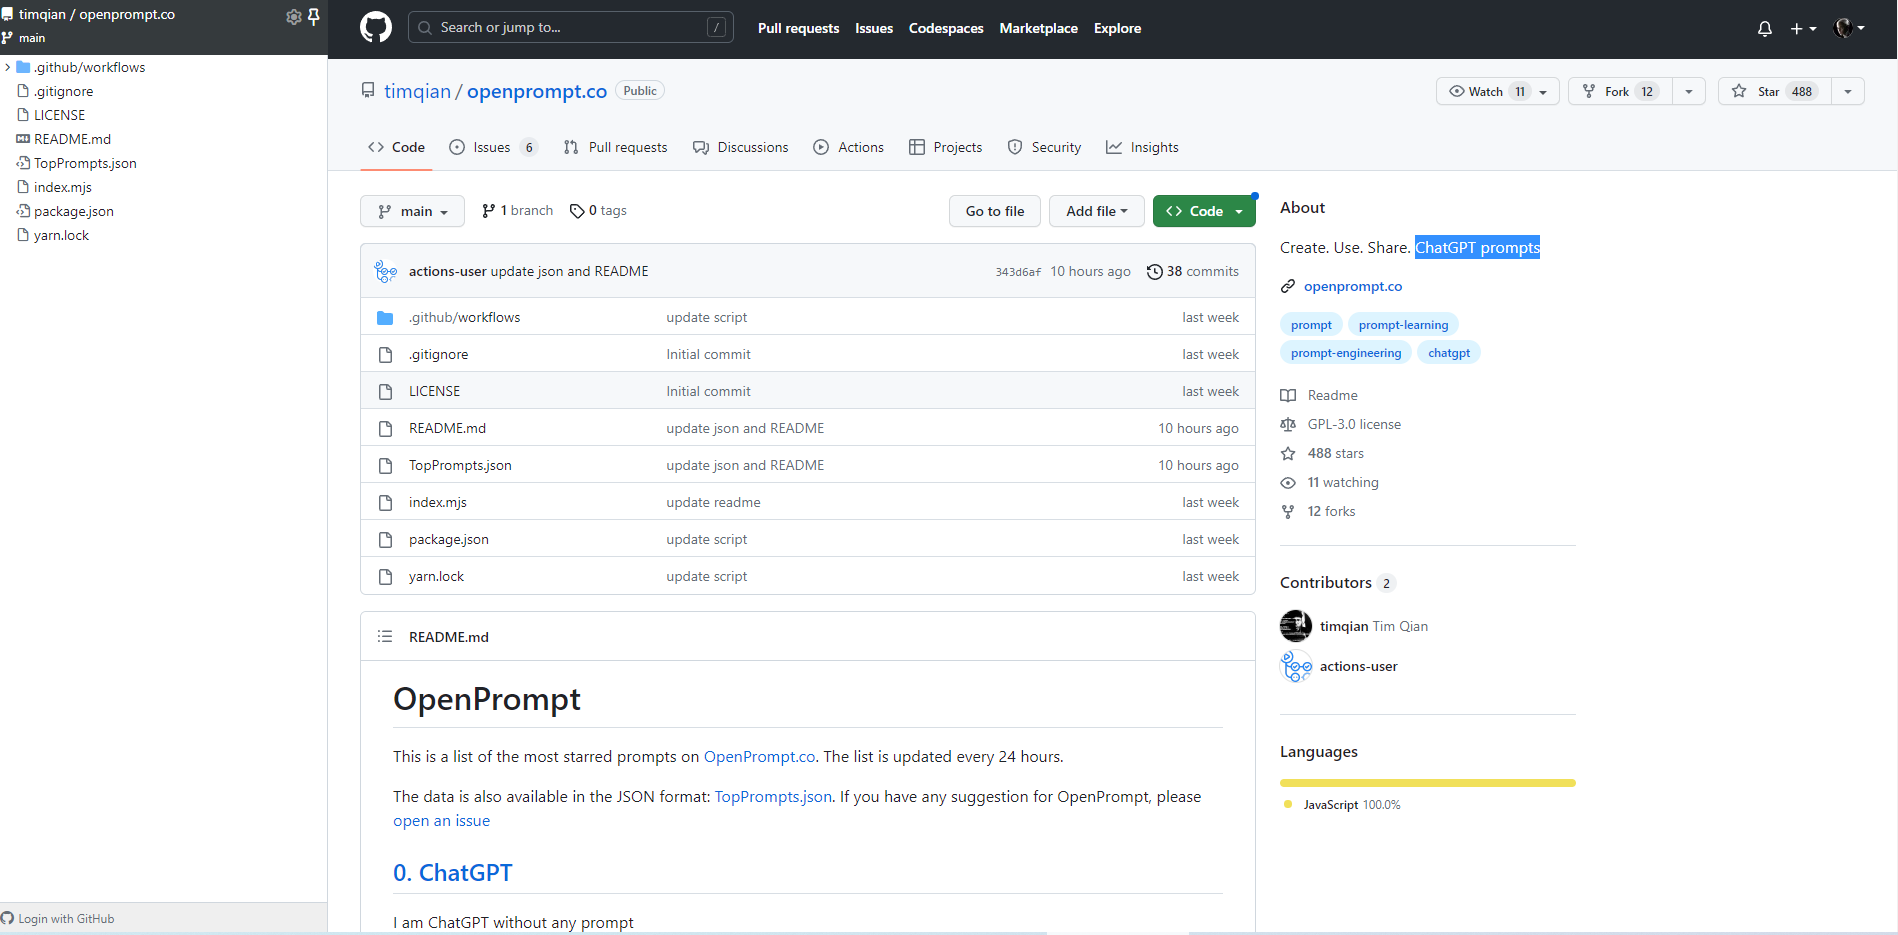
Task: Open timqian's contributor avatar
Action: tap(1296, 626)
